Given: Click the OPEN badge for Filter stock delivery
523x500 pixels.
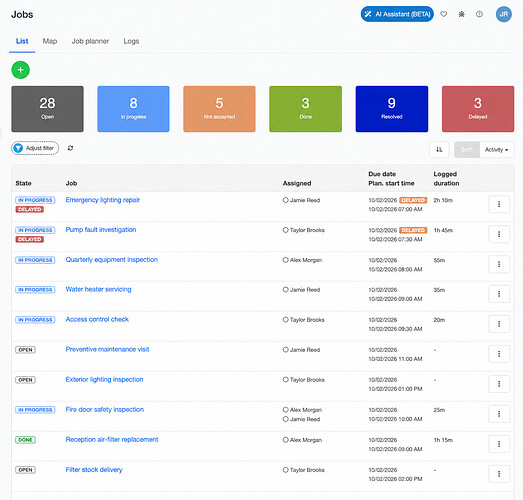Looking at the screenshot, I should click(x=25, y=470).
